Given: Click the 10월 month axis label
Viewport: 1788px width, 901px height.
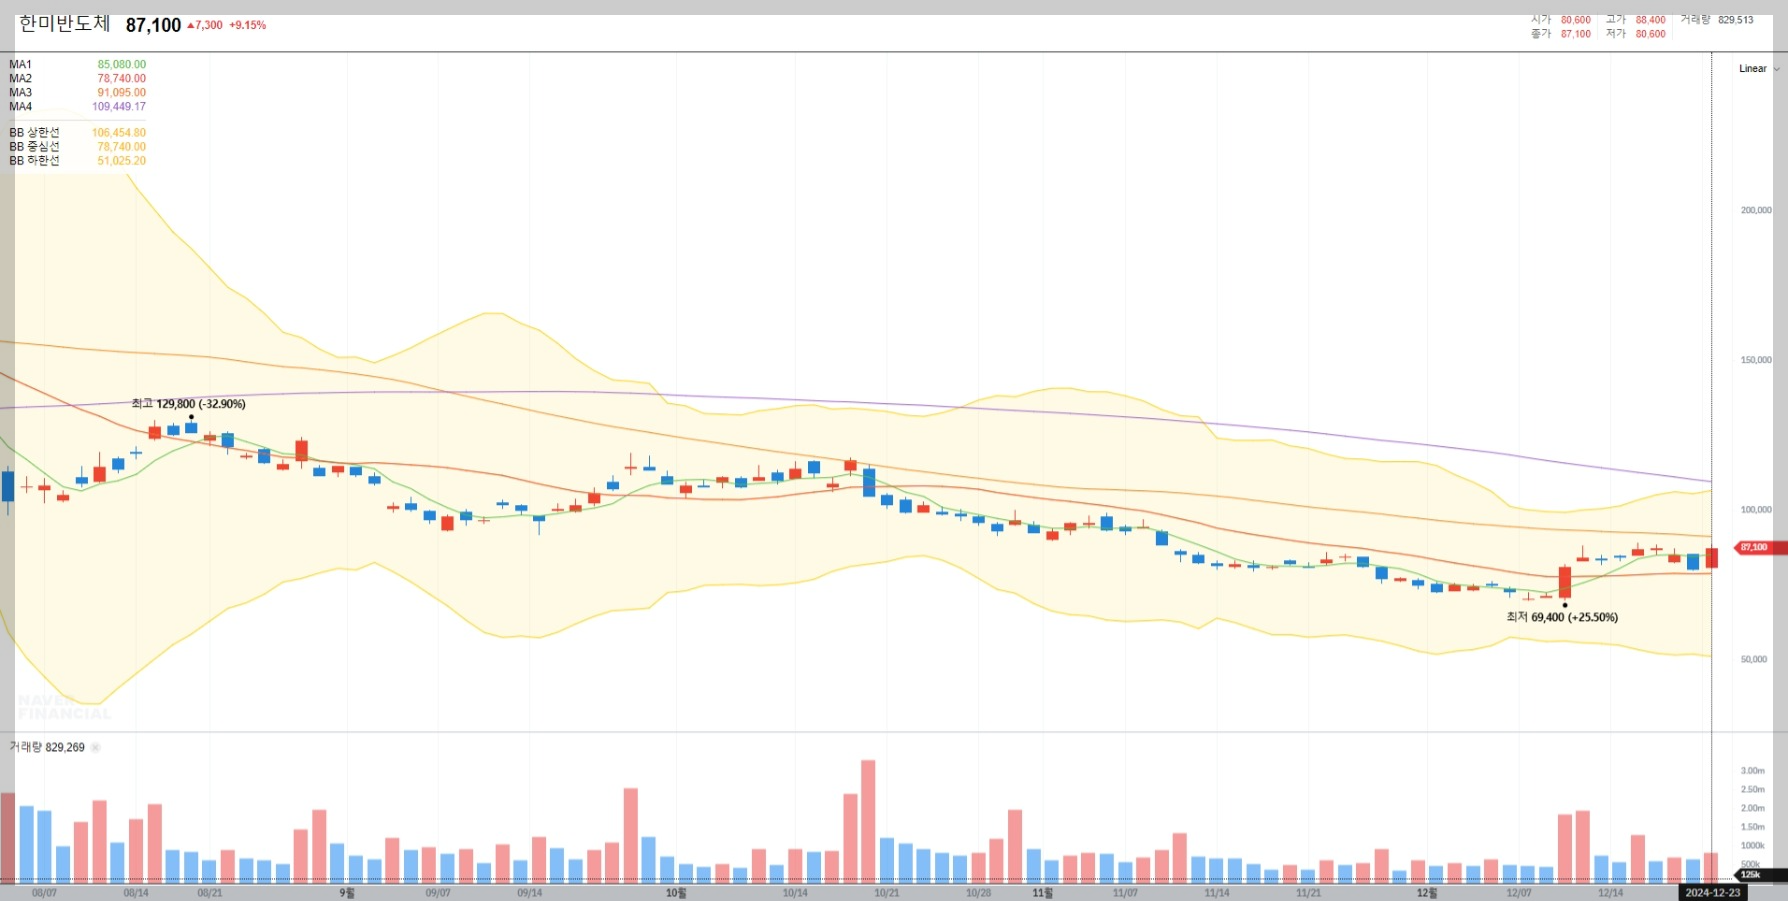Looking at the screenshot, I should coord(676,893).
